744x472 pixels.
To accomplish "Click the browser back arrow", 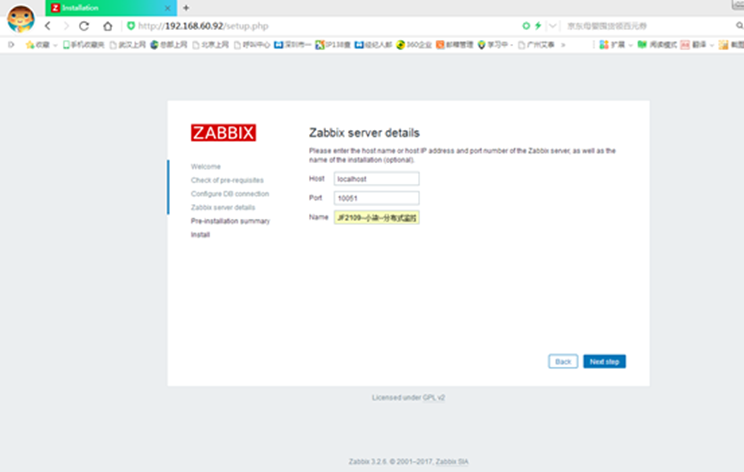I will (47, 26).
